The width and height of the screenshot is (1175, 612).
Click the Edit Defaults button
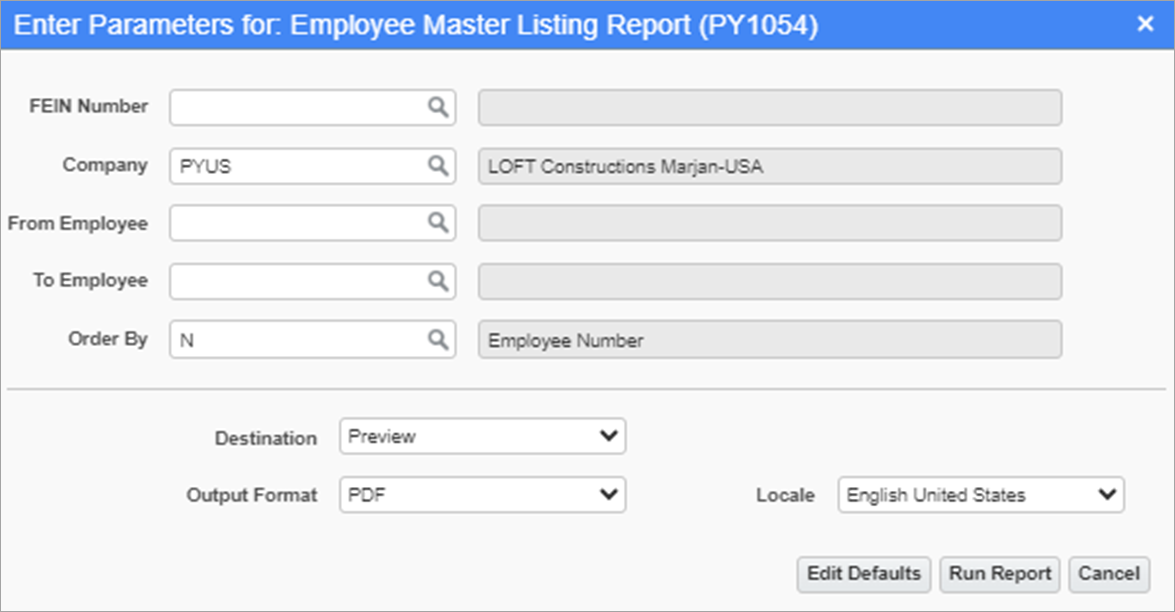[x=863, y=574]
